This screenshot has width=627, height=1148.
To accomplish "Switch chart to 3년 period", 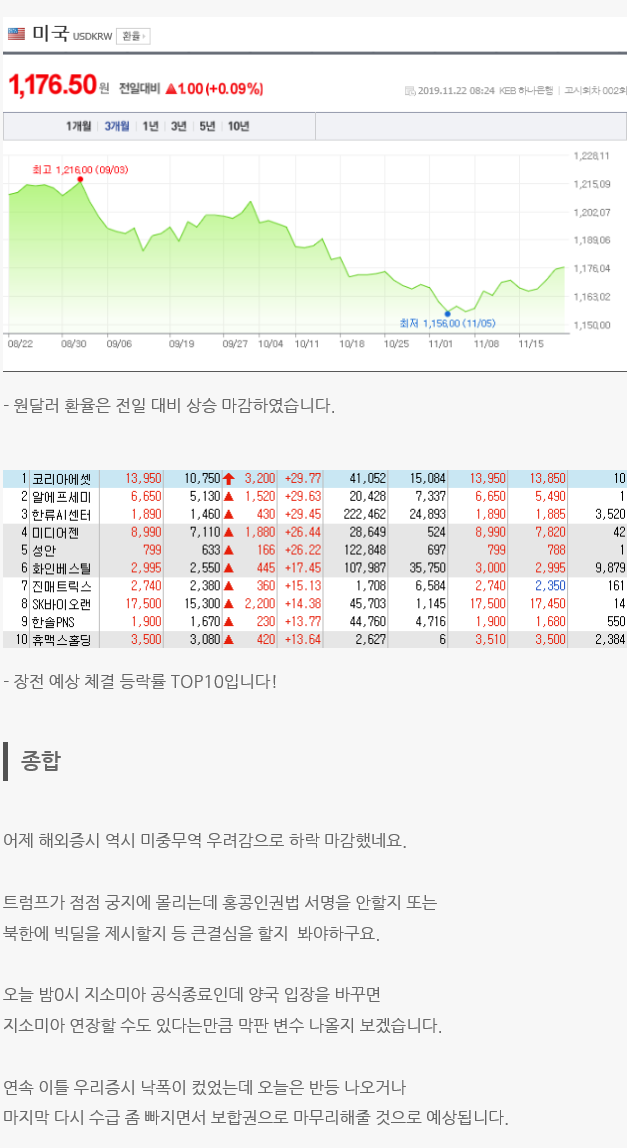I will [x=178, y=126].
